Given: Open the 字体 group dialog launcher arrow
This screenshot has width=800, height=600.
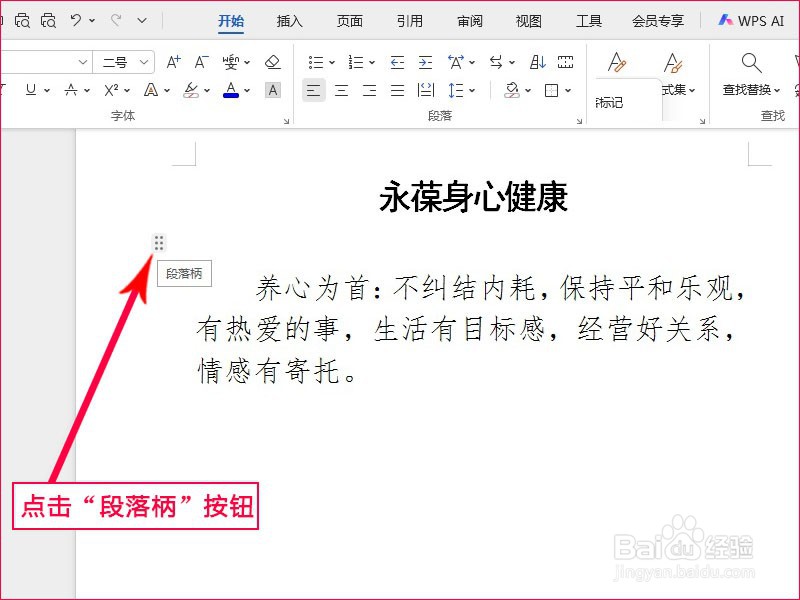Looking at the screenshot, I should (x=286, y=120).
